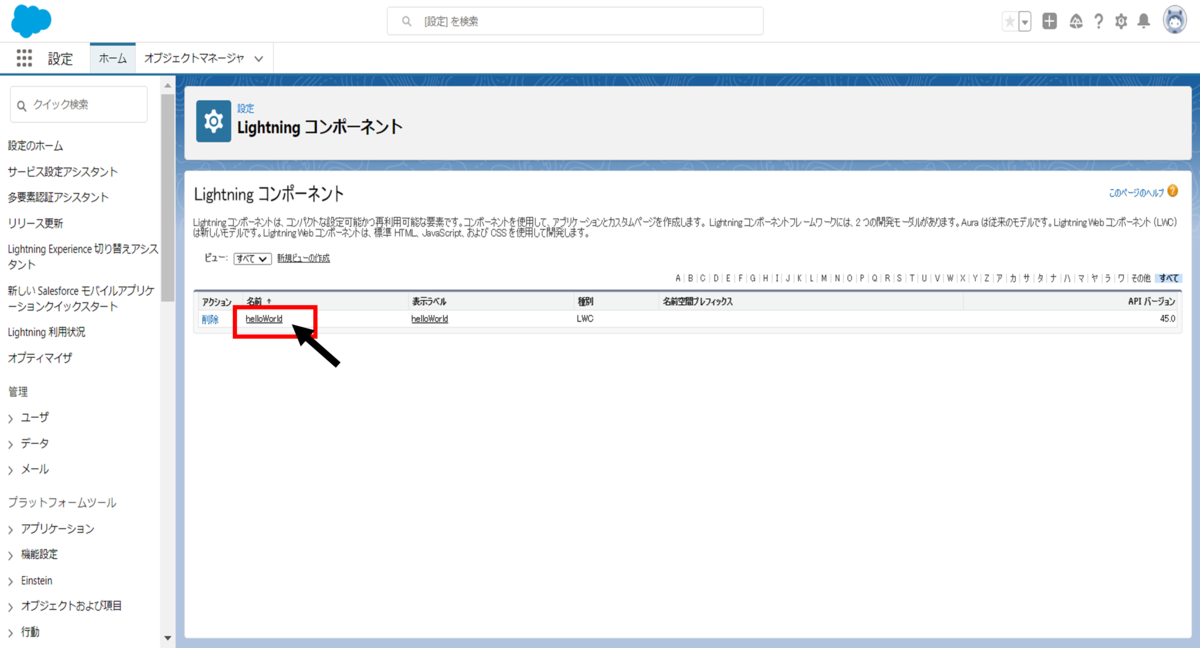
Task: Click the global actions plus icon
Action: pyautogui.click(x=1049, y=21)
